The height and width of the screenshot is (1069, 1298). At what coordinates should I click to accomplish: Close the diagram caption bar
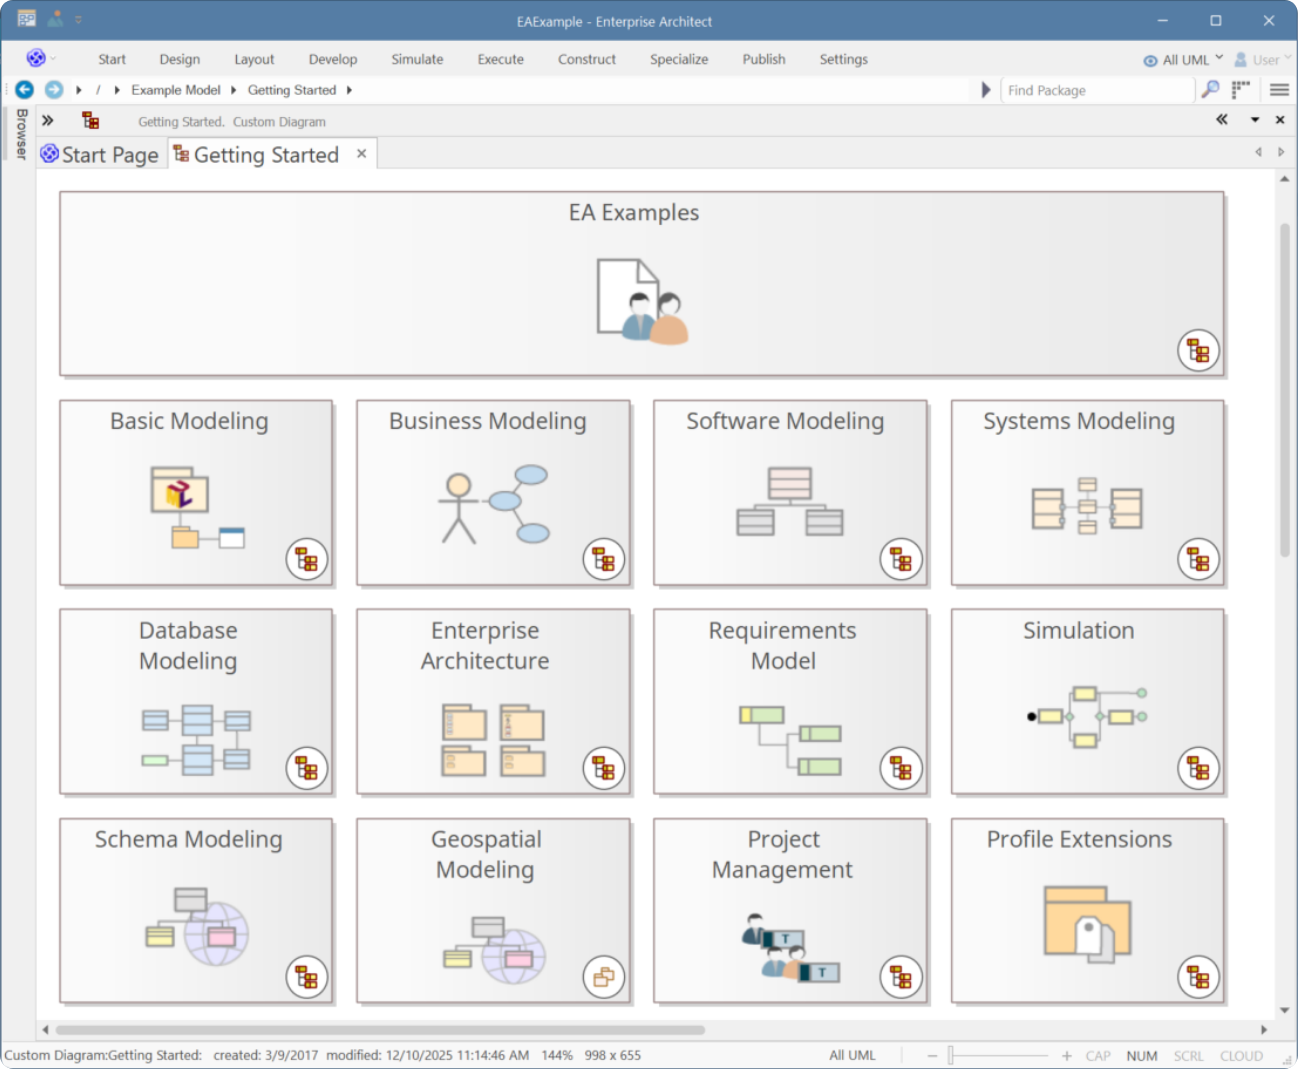[x=1280, y=120]
